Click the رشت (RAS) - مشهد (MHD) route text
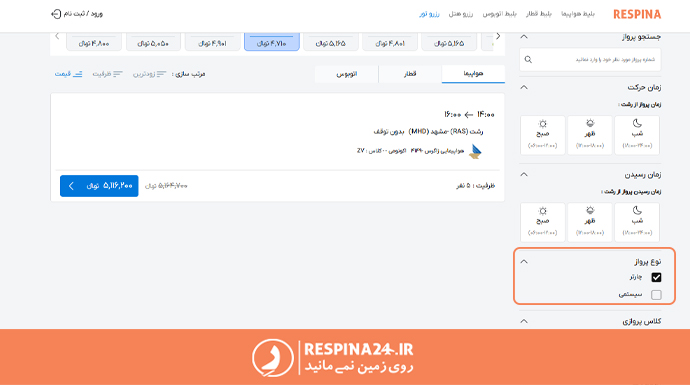Screen dimensions: 690x385 point(445,131)
